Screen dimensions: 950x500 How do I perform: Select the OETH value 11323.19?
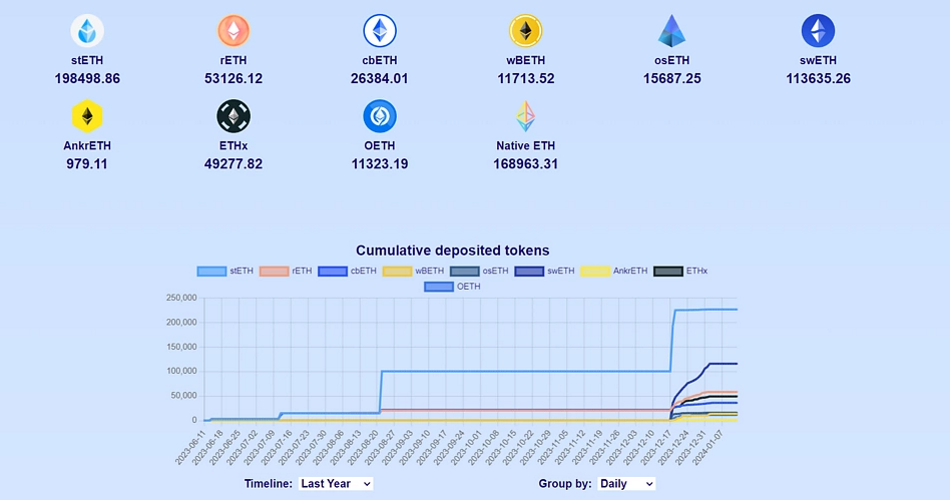[379, 164]
